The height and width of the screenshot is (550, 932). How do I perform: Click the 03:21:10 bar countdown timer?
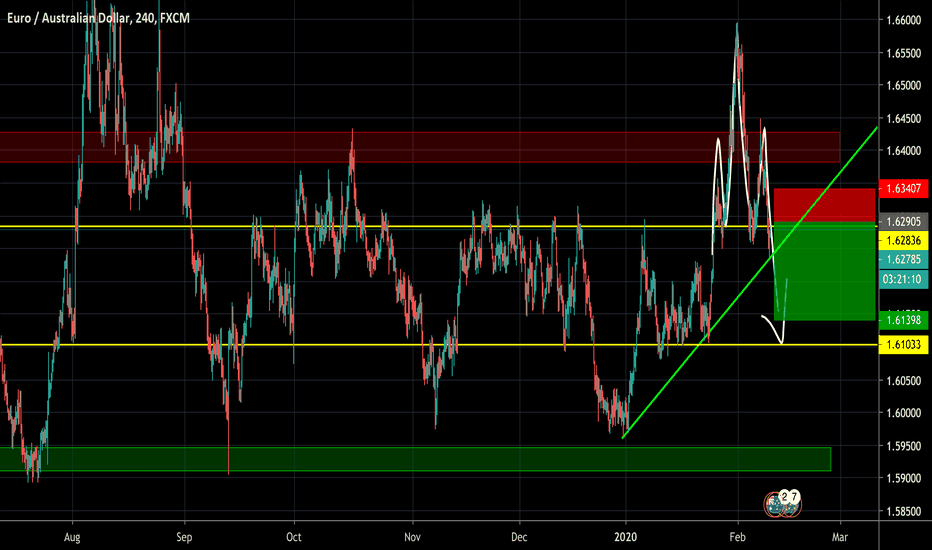click(x=903, y=279)
